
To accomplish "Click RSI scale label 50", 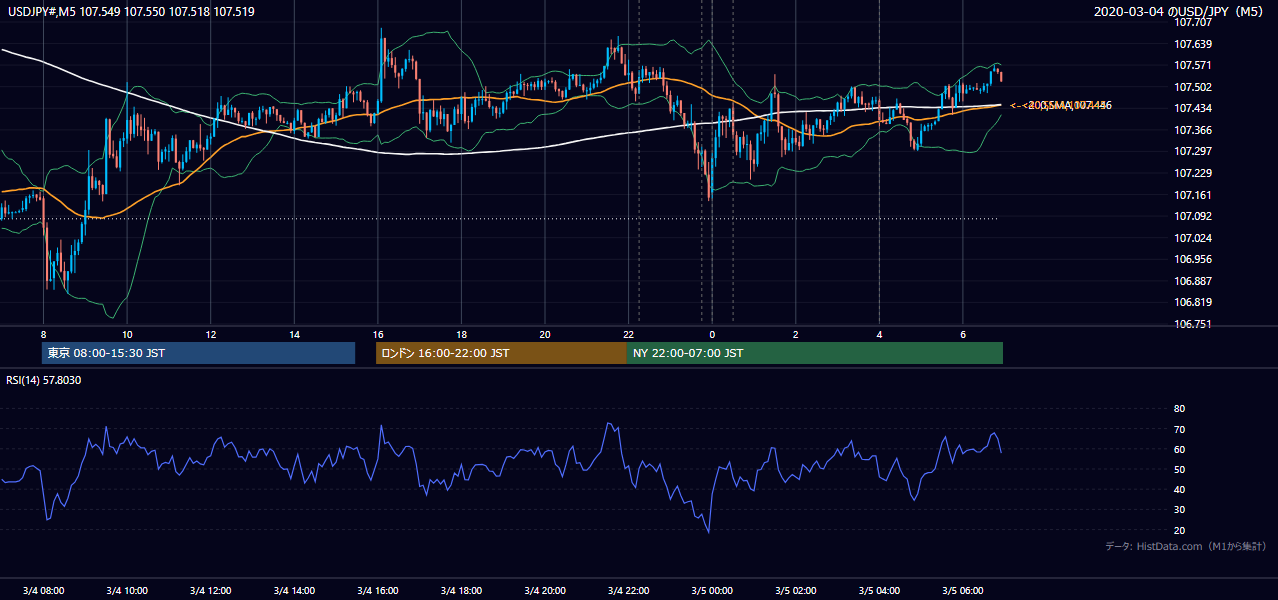I will point(1179,469).
